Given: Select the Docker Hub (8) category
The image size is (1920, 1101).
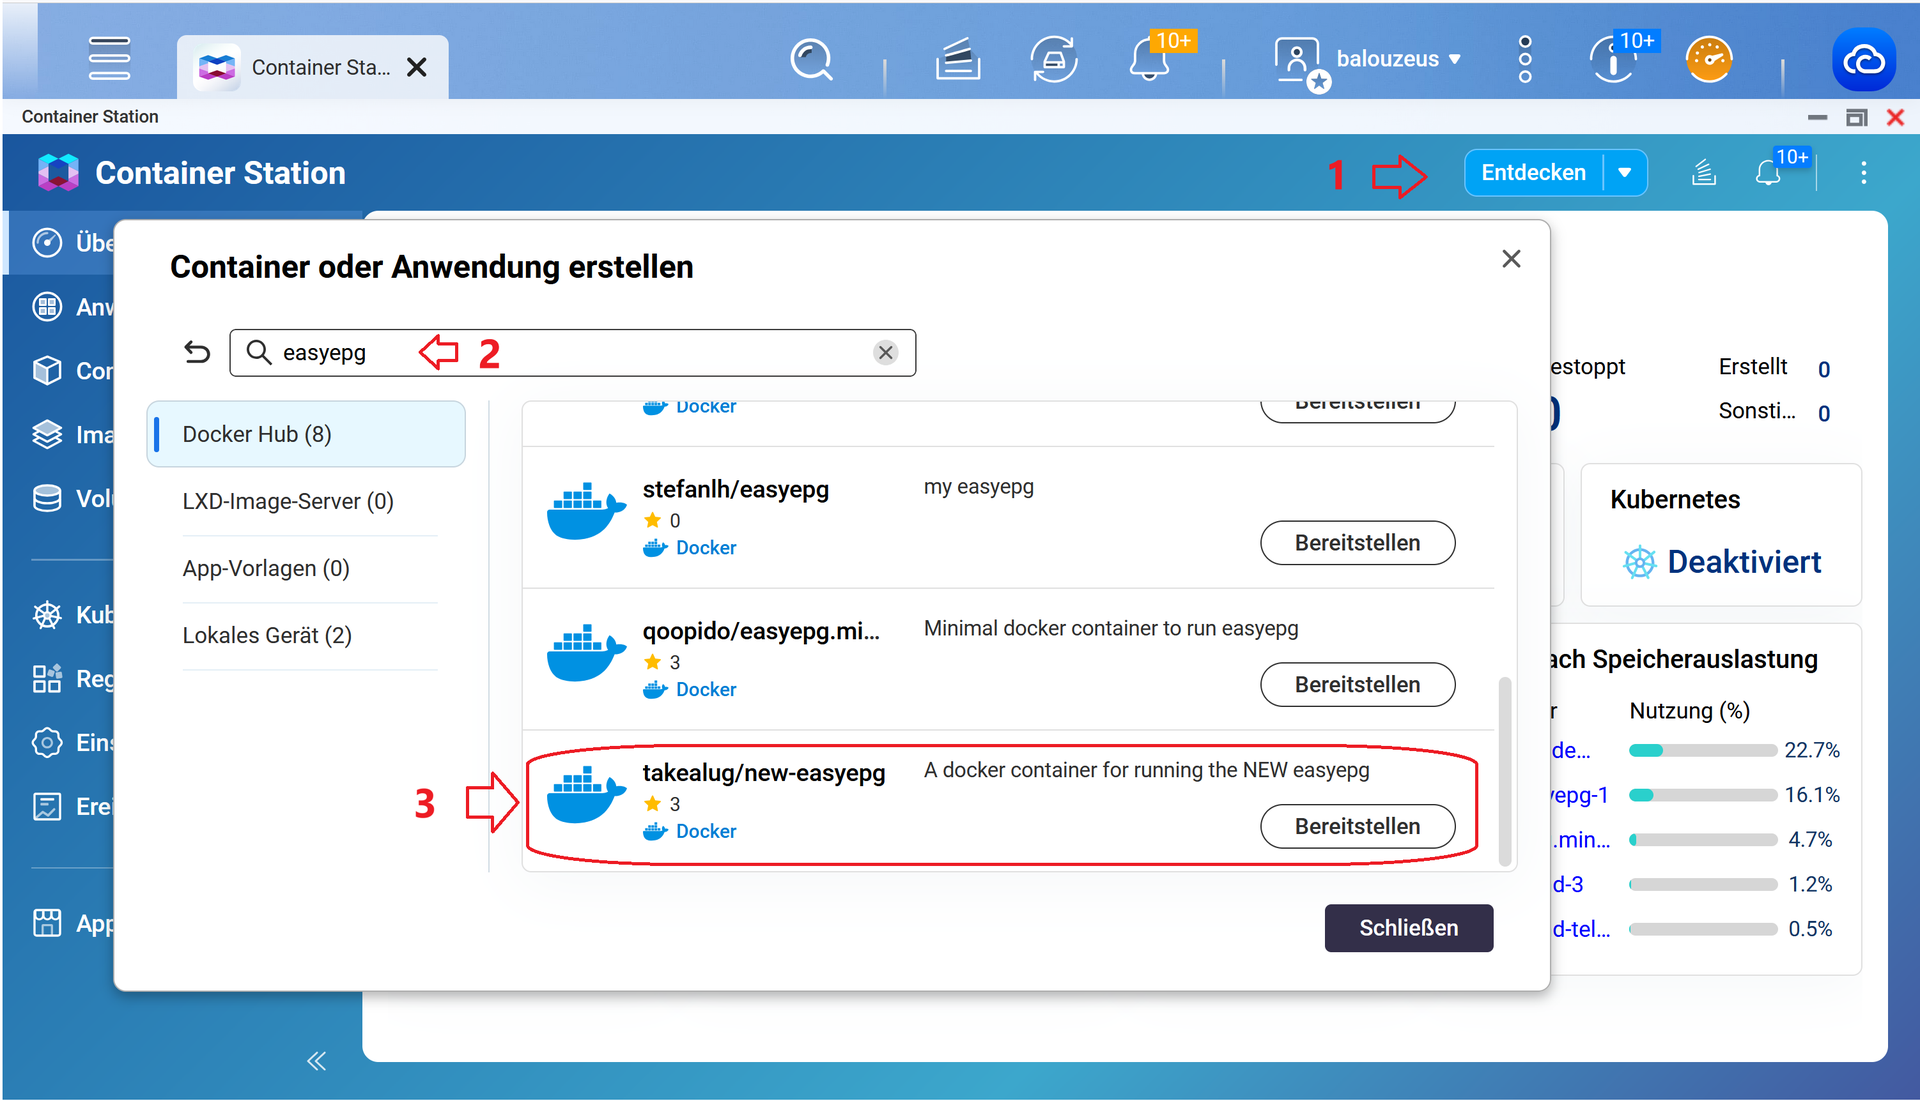Looking at the screenshot, I should 306,434.
